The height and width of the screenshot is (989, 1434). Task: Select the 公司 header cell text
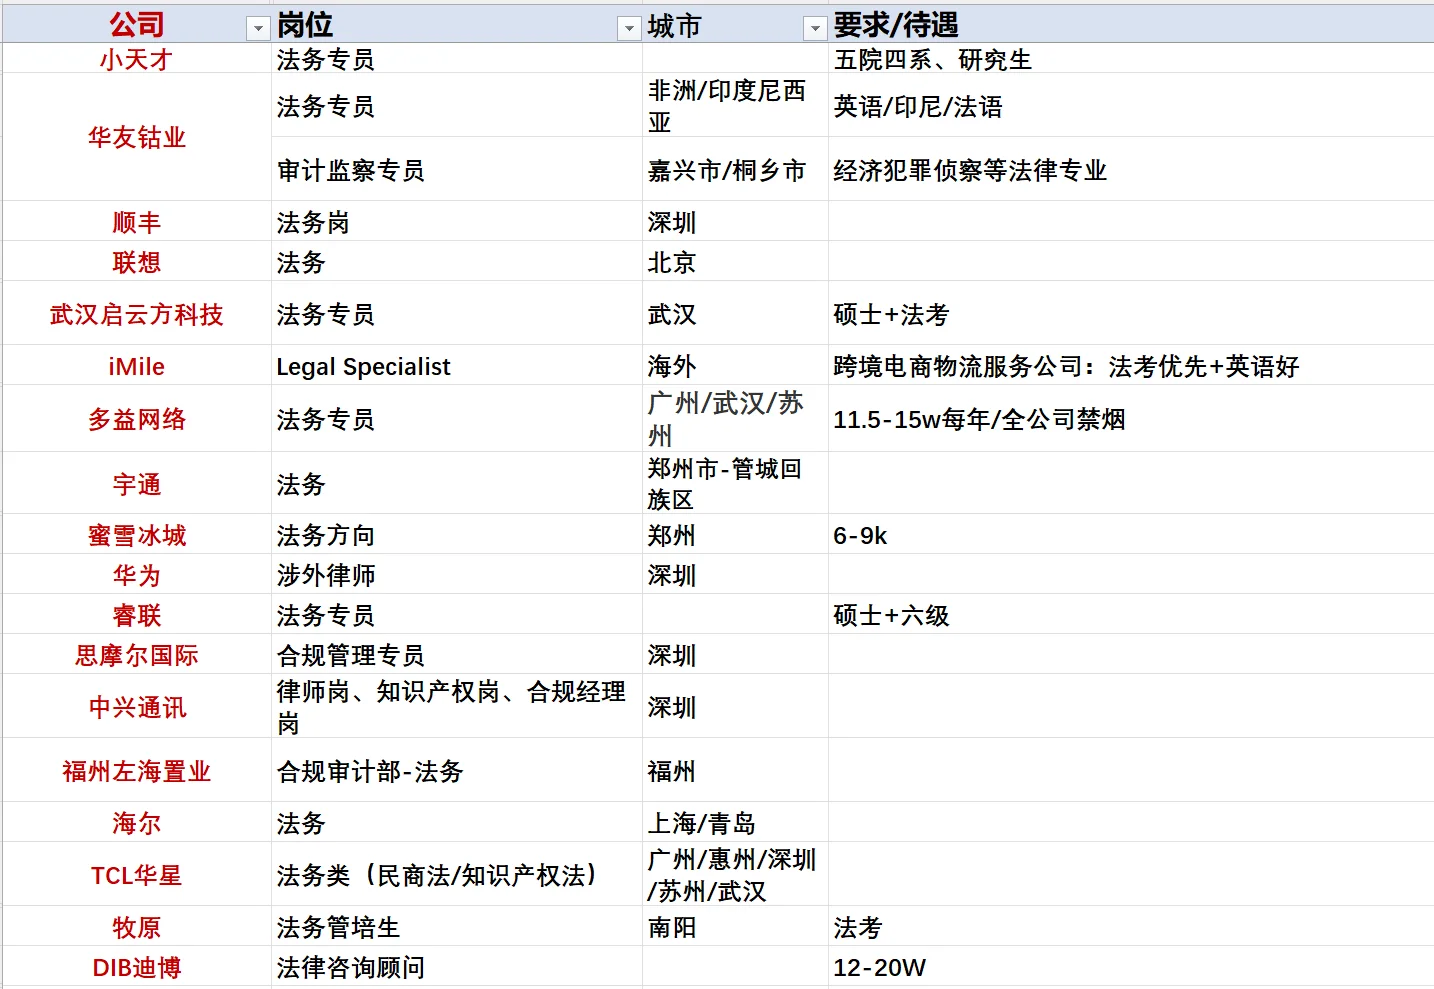137,25
